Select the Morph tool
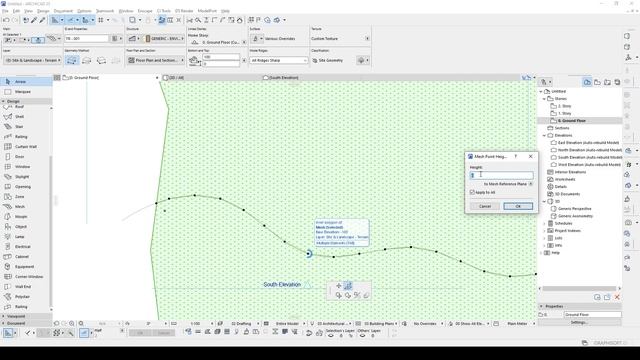The image size is (640, 360). click(26, 217)
